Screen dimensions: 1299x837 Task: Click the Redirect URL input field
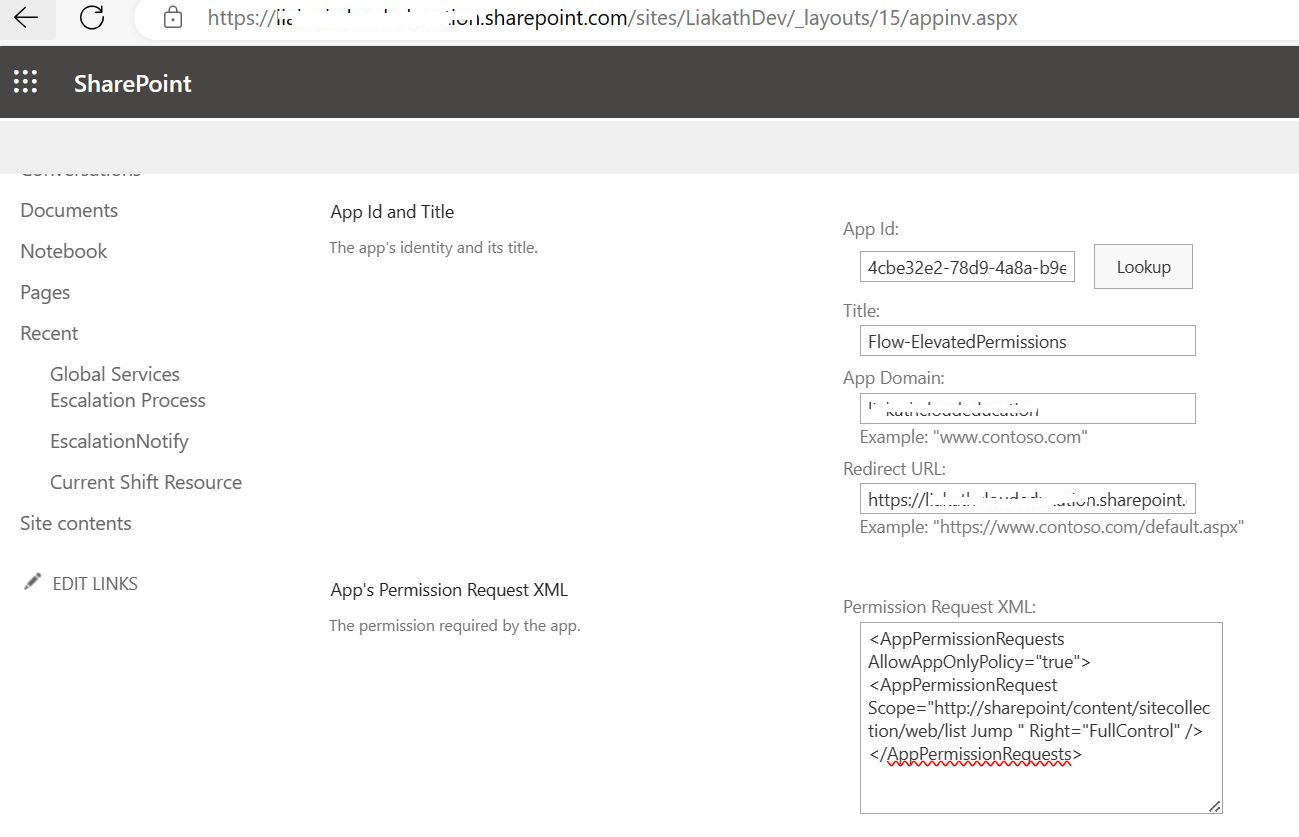coord(1027,499)
